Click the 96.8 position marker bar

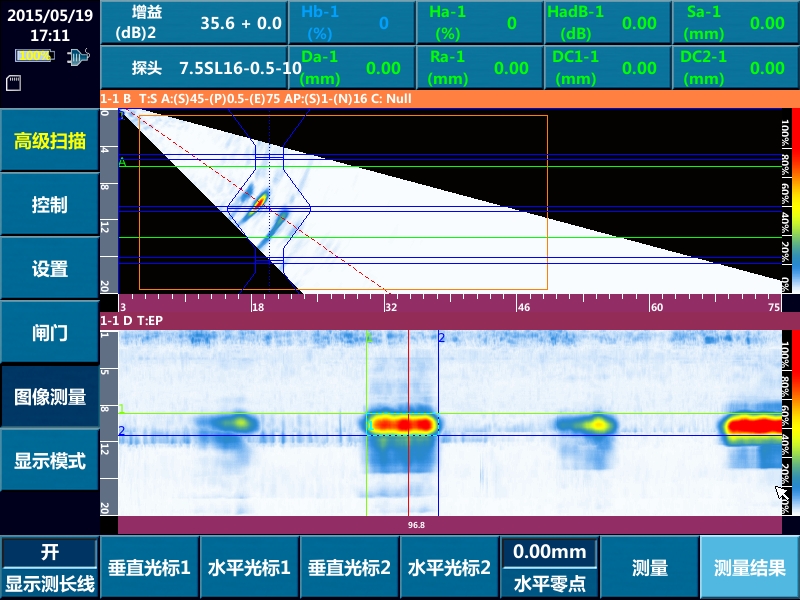[416, 524]
